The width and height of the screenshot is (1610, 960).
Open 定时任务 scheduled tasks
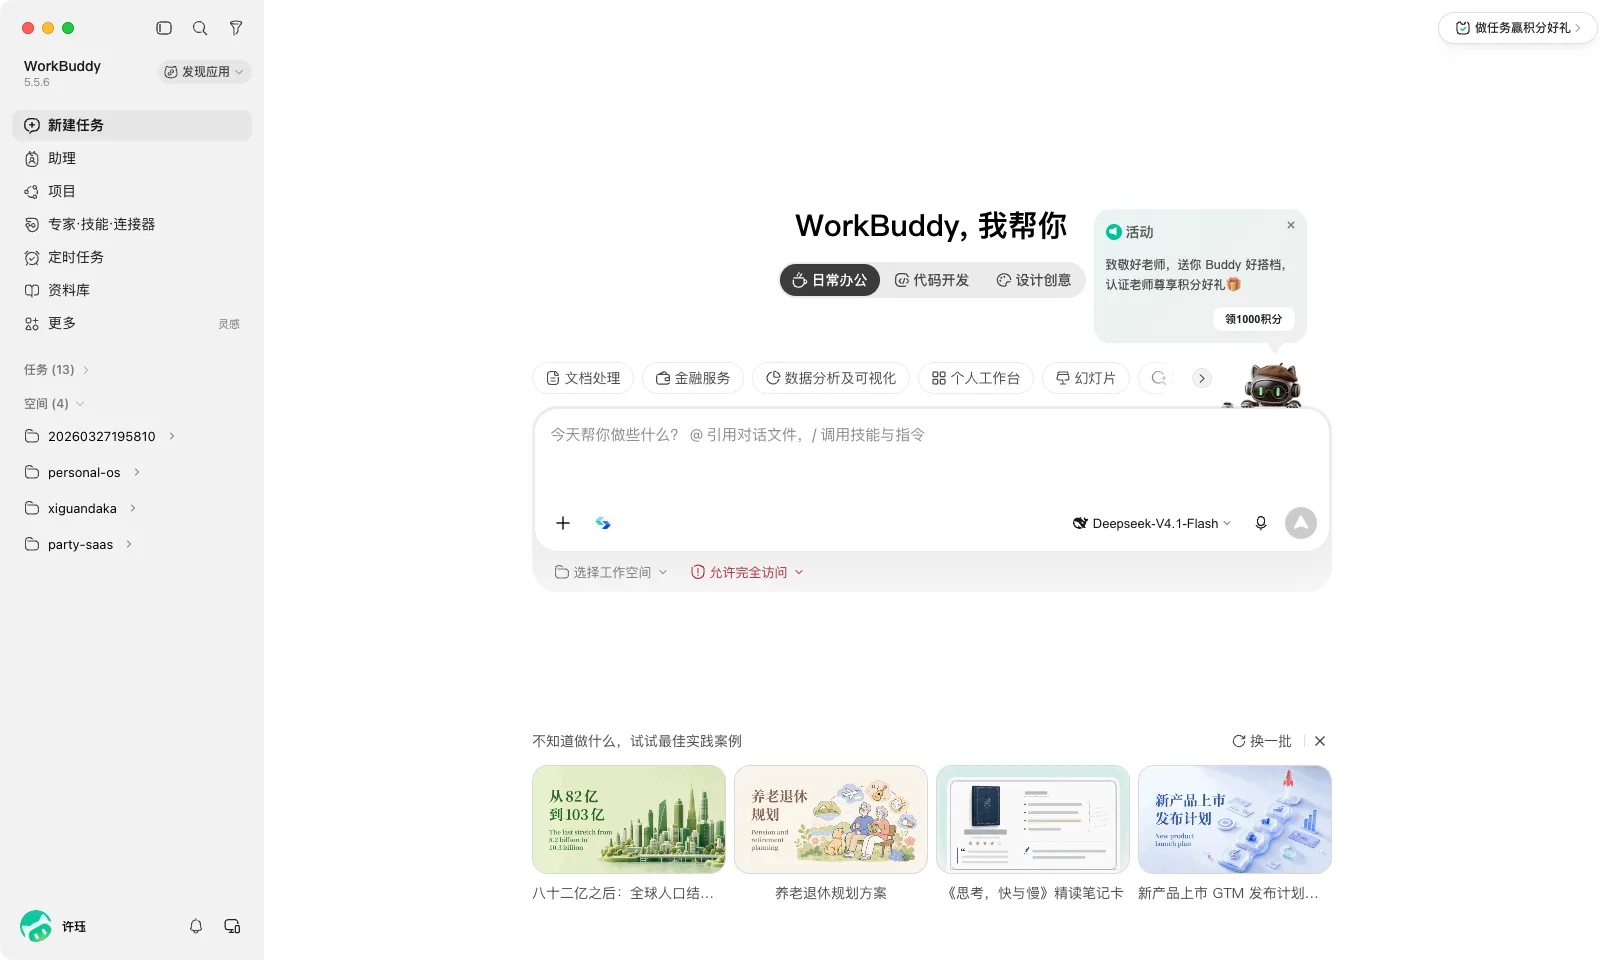click(132, 257)
